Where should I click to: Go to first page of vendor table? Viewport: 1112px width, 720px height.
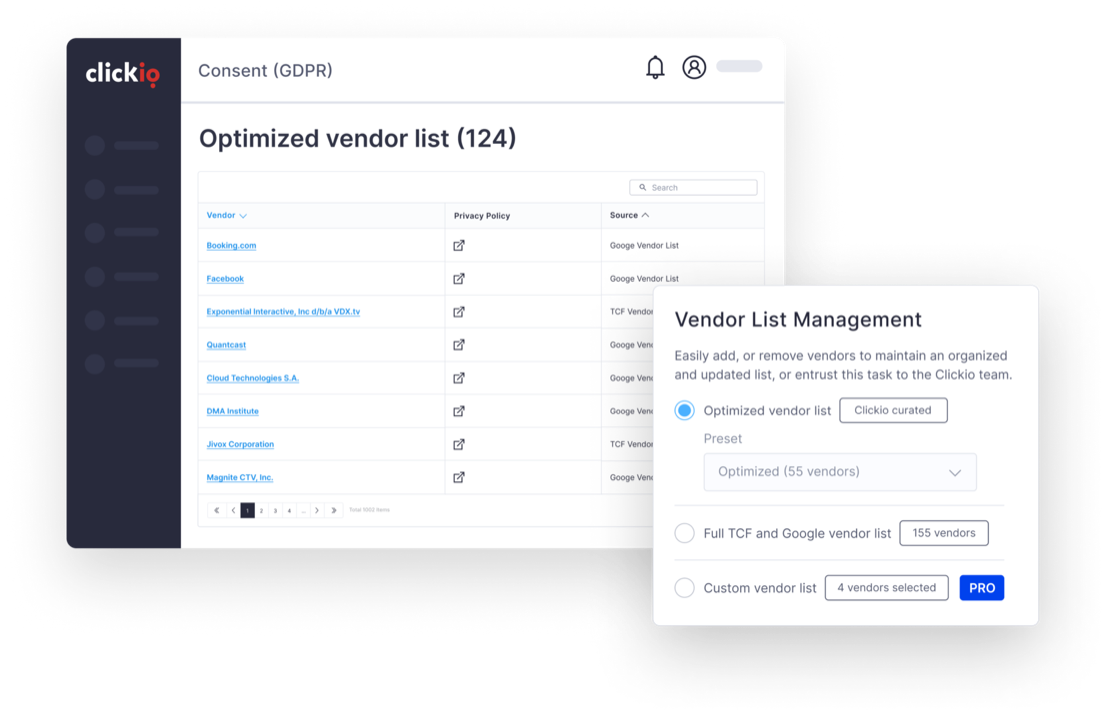click(216, 510)
